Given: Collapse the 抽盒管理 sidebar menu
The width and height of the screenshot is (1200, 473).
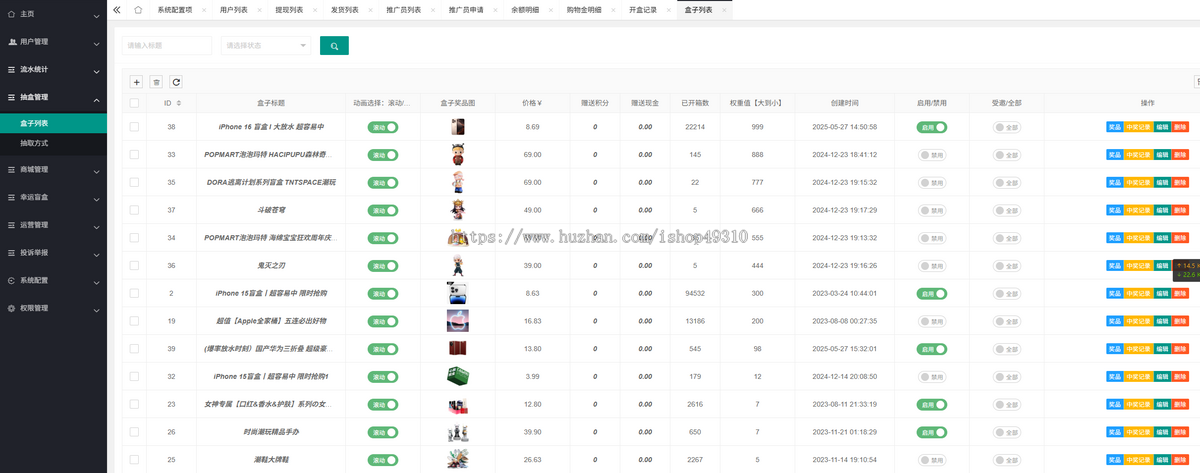Looking at the screenshot, I should coord(54,97).
